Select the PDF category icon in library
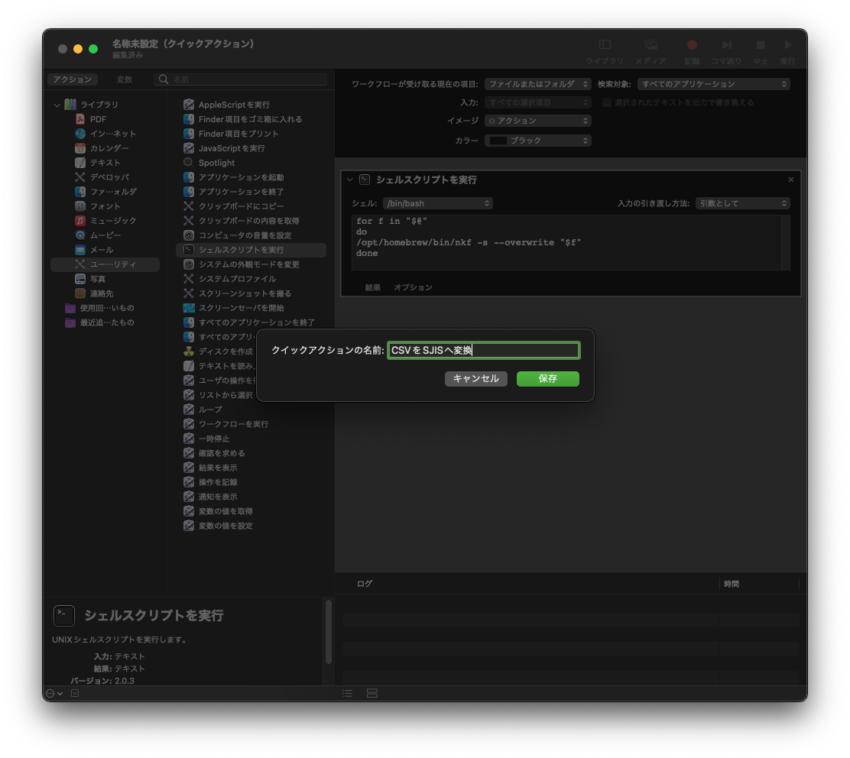The height and width of the screenshot is (758, 850). click(x=81, y=119)
